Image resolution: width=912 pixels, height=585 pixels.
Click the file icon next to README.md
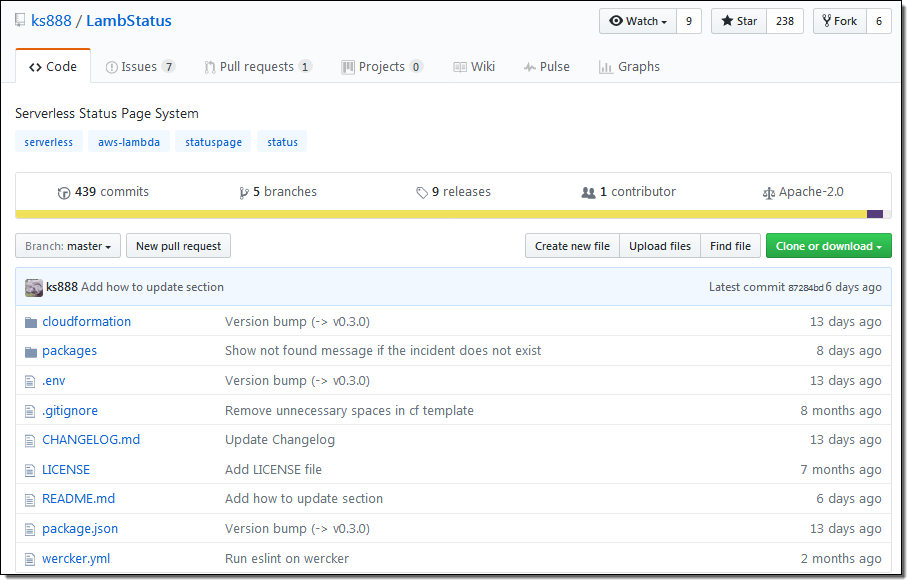point(30,500)
